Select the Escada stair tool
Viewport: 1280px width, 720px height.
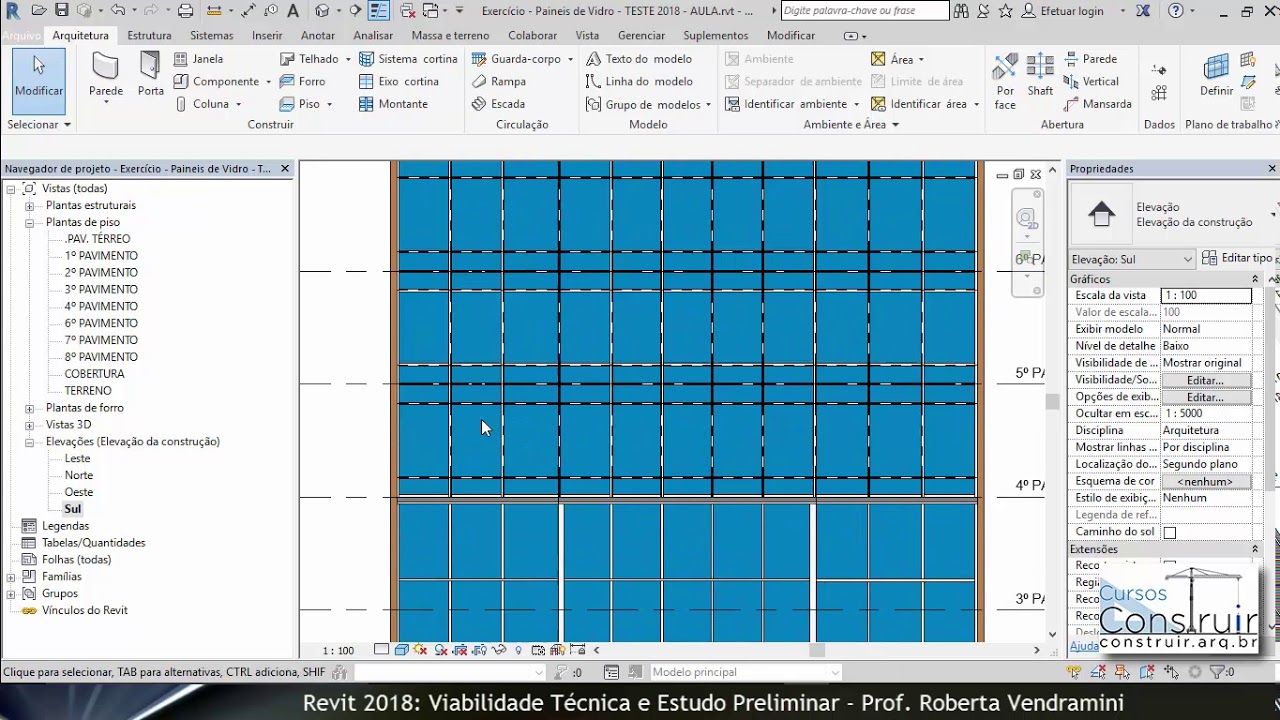click(498, 104)
